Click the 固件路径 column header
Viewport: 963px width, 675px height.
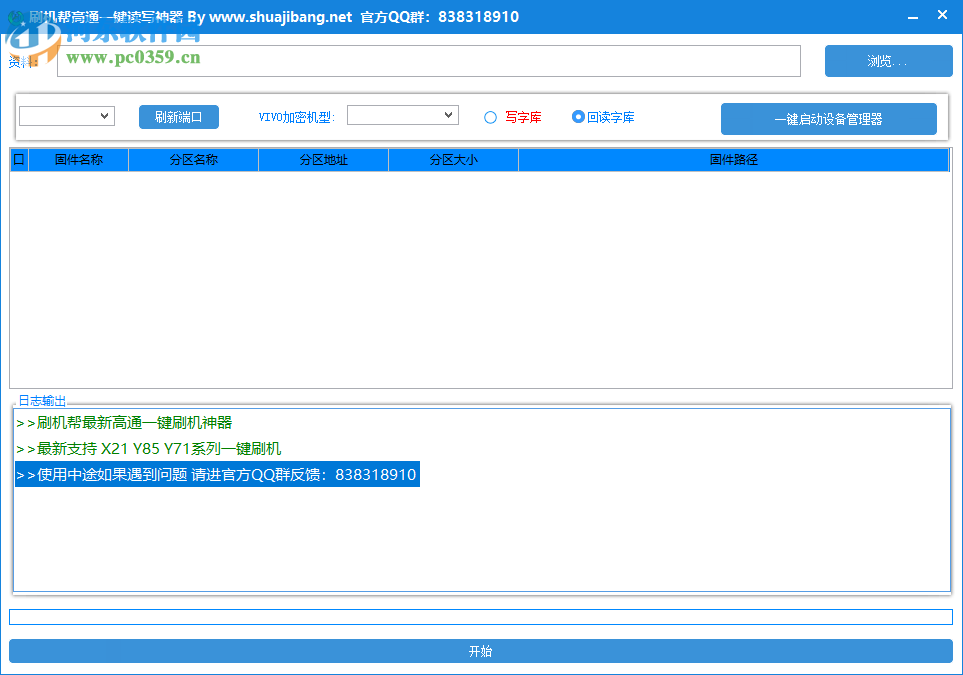click(734, 160)
